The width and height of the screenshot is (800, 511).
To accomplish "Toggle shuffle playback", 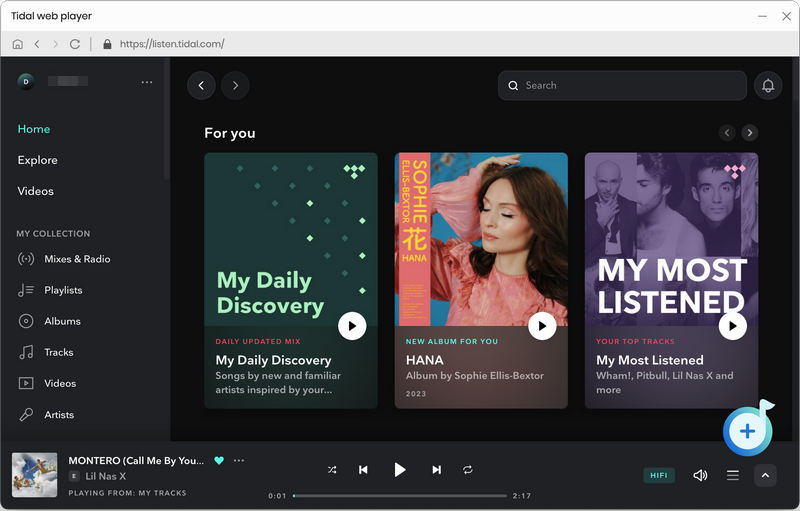I will (332, 470).
